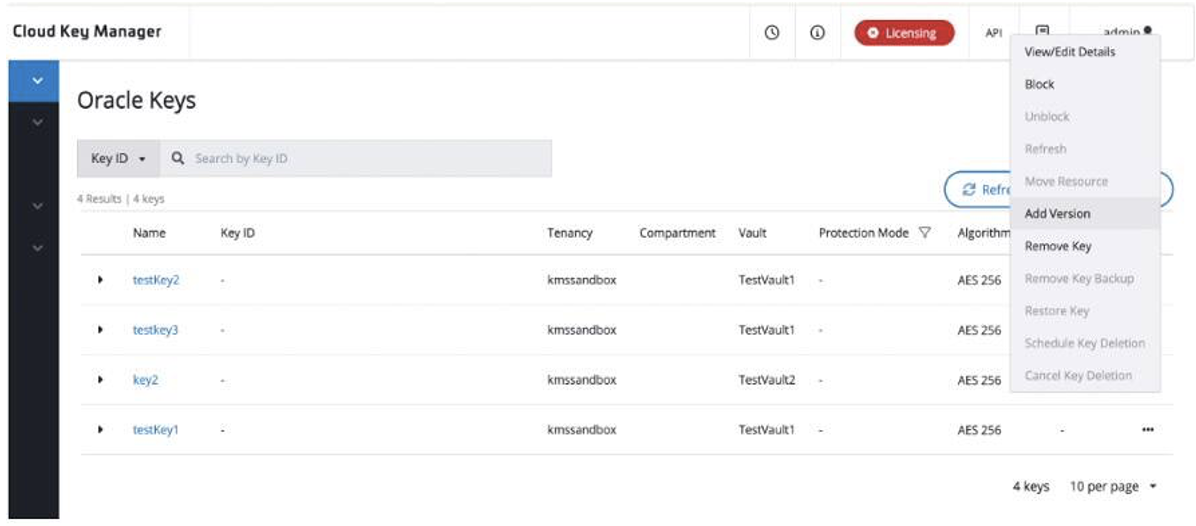
Task: Click the red Licensing button
Action: pos(904,33)
